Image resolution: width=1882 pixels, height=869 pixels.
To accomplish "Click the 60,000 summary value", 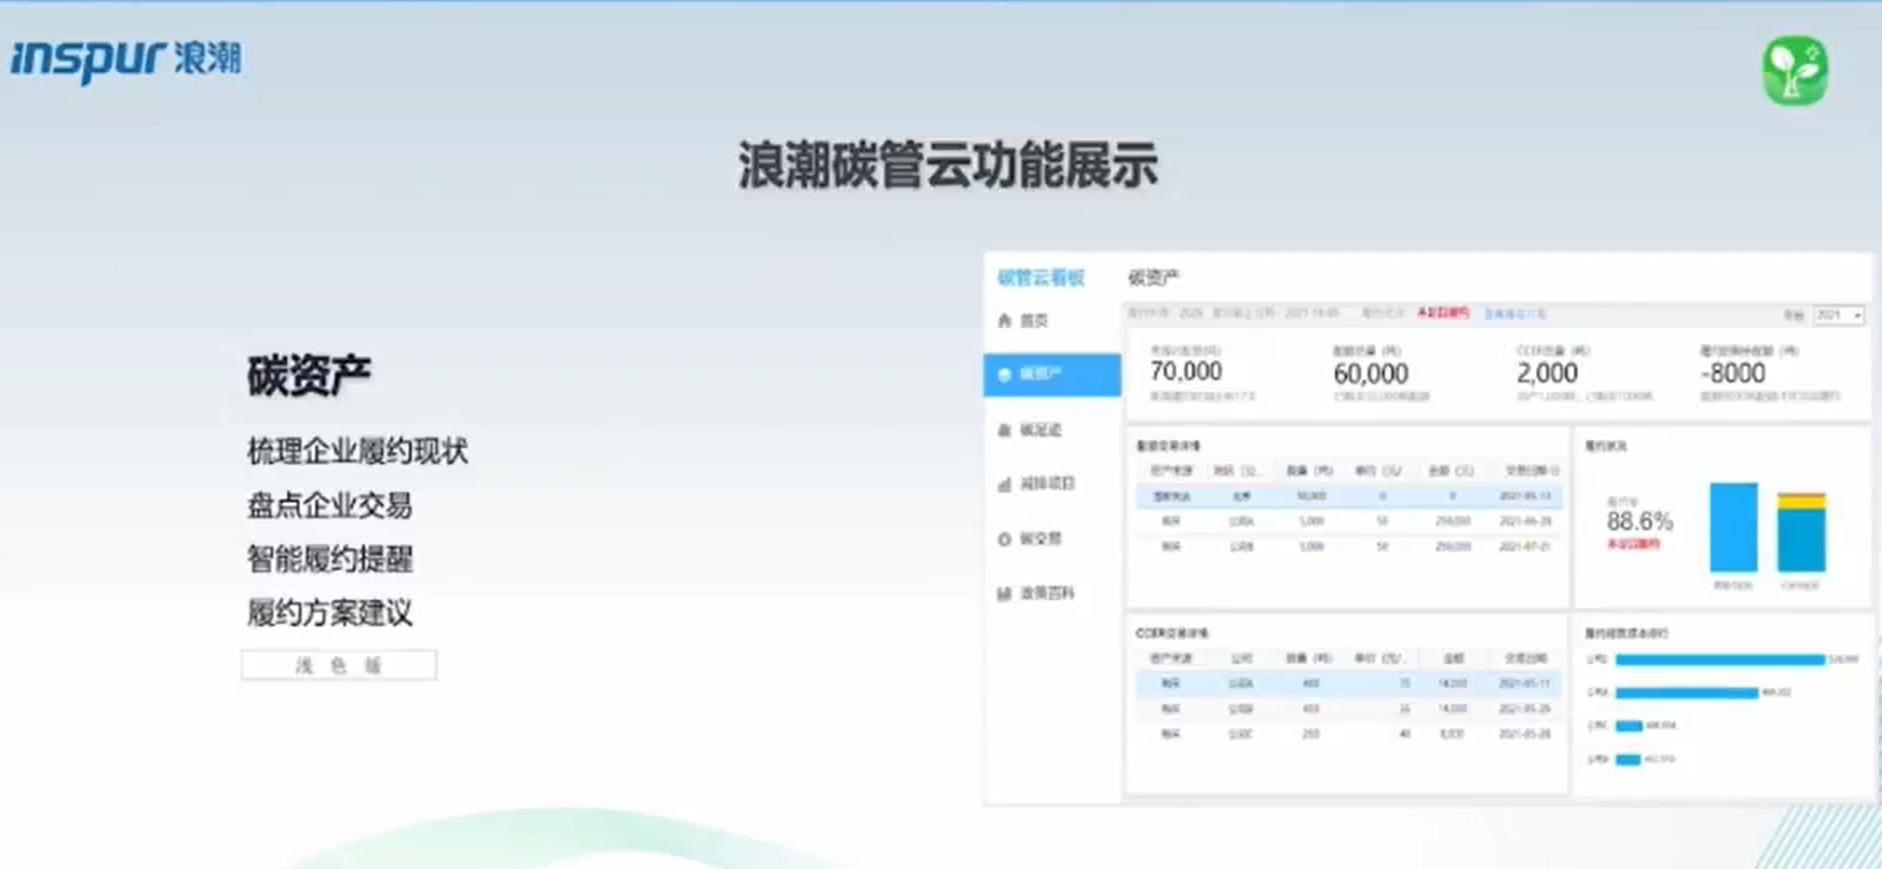I will coord(1371,374).
